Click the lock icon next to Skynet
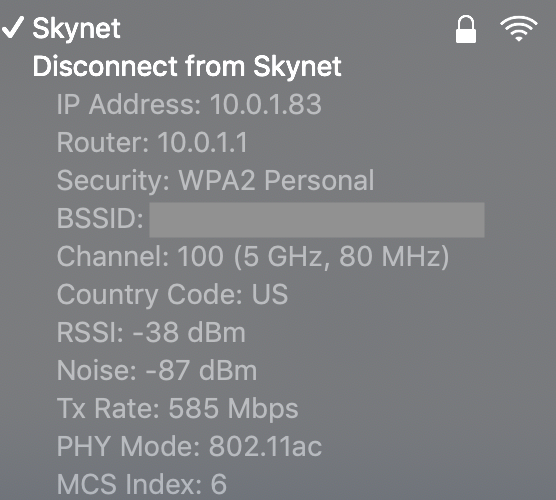The width and height of the screenshot is (556, 500). (466, 29)
